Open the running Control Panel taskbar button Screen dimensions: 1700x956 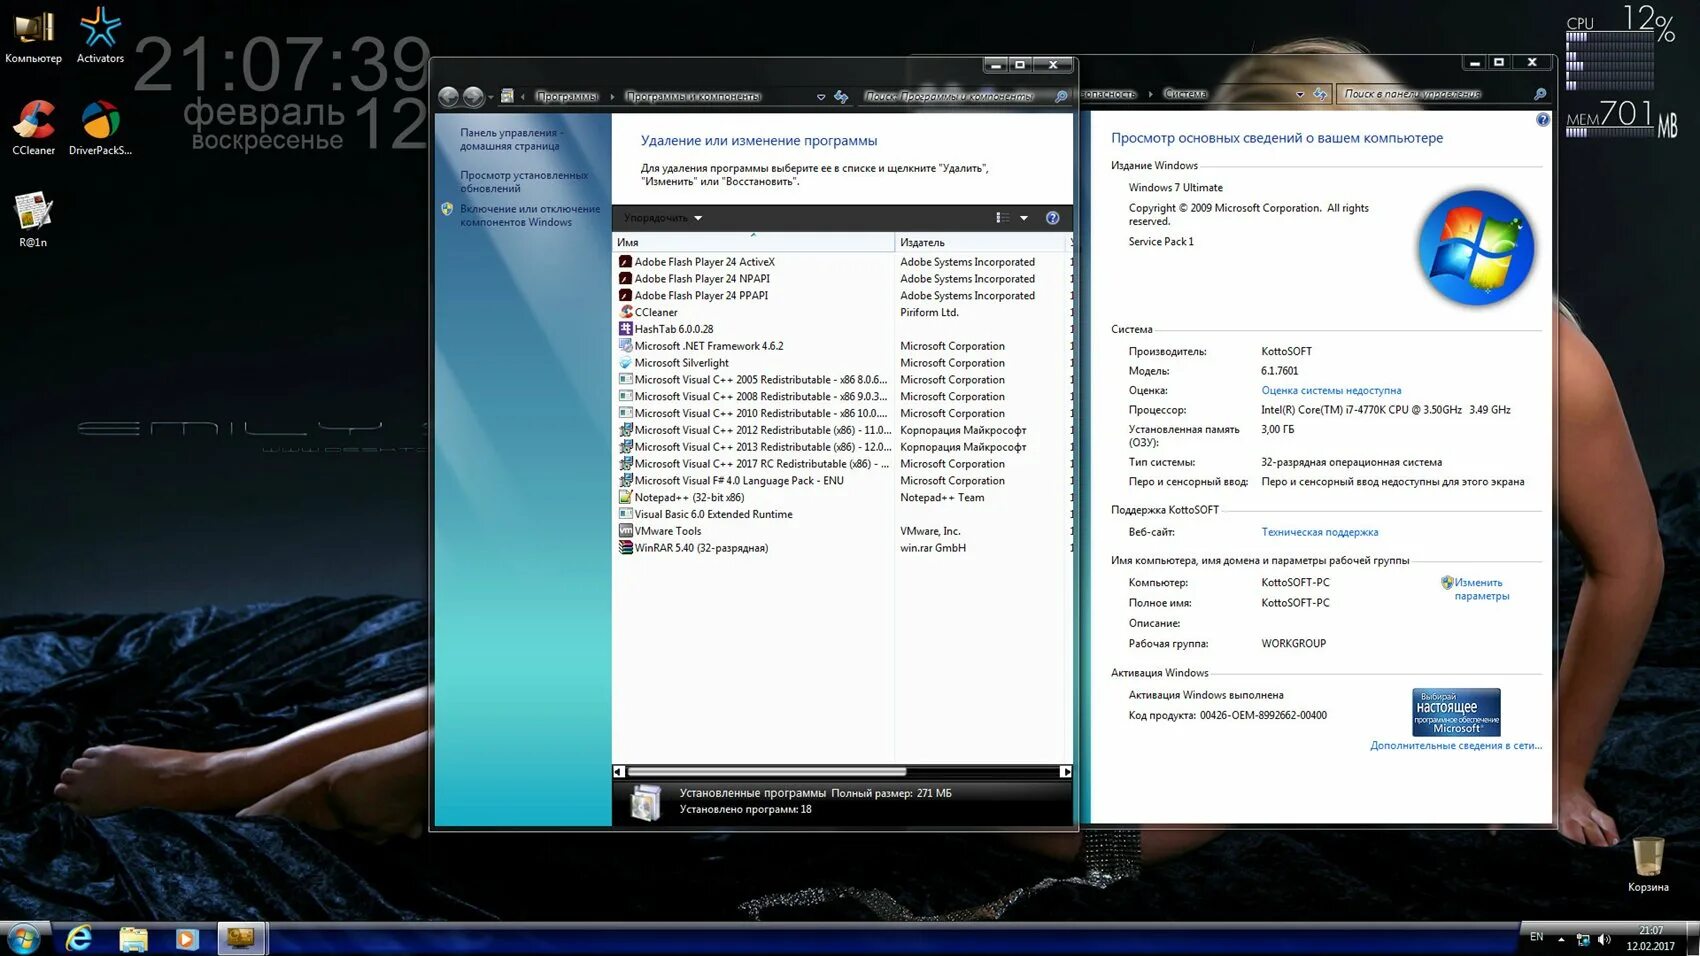coord(240,938)
